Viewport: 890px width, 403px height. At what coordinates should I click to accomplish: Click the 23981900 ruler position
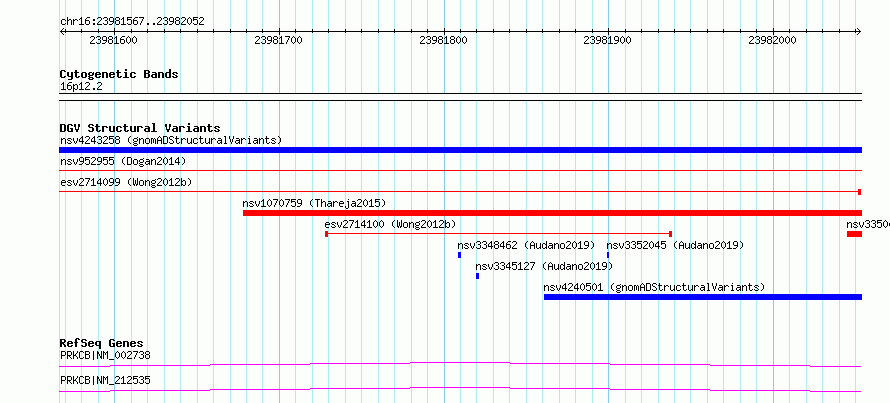[x=608, y=40]
